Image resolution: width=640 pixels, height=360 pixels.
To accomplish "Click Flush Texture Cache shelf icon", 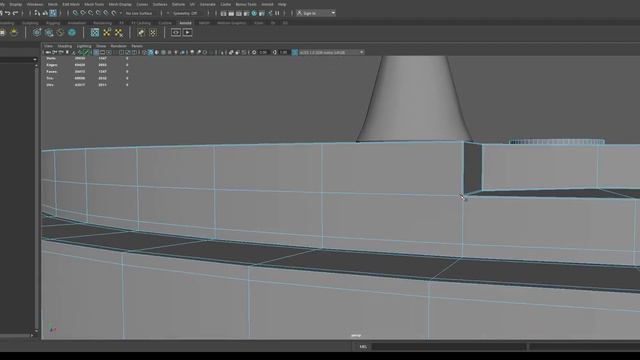I will pos(37,32).
